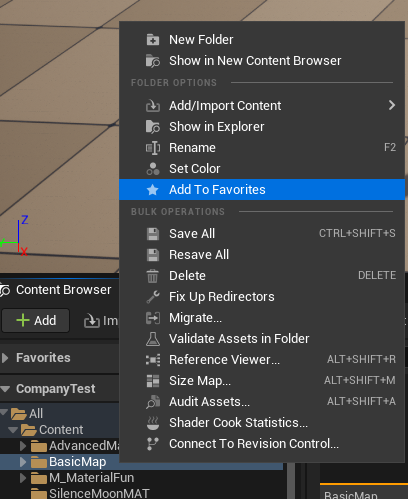Click the trash icon for Delete
Viewport: 408px width, 499px height.
[153, 276]
